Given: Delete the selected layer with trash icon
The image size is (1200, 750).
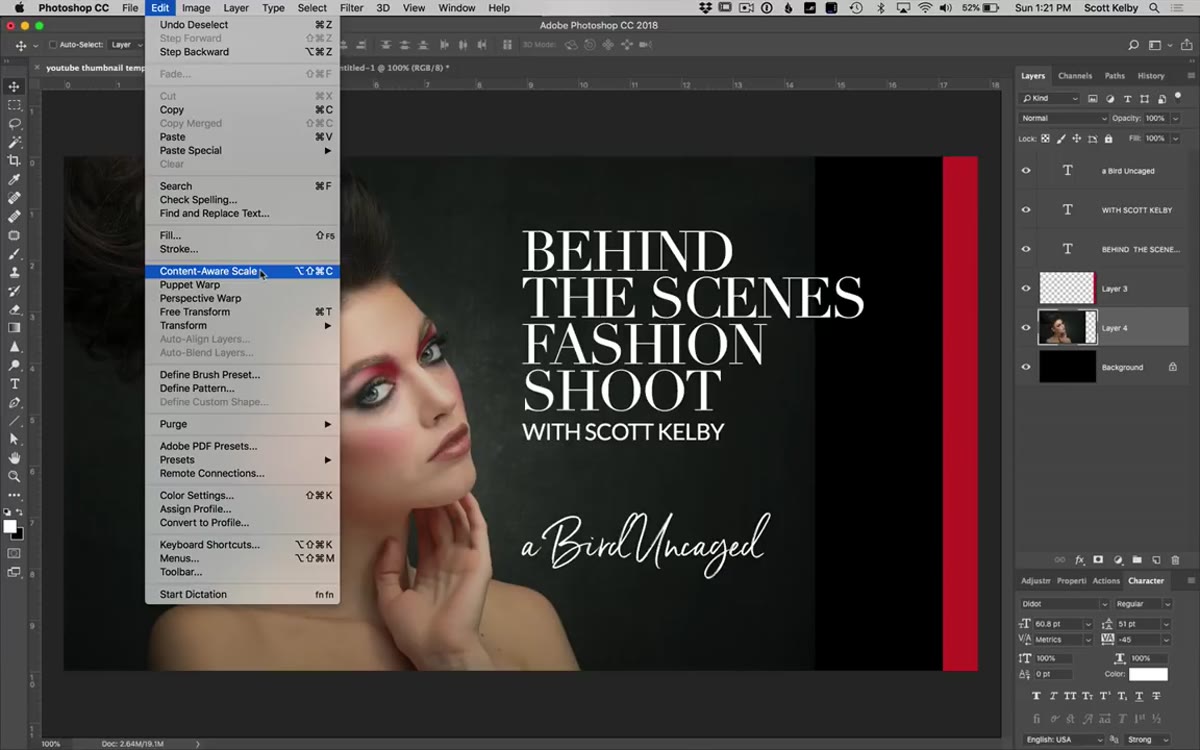Looking at the screenshot, I should [x=1175, y=560].
